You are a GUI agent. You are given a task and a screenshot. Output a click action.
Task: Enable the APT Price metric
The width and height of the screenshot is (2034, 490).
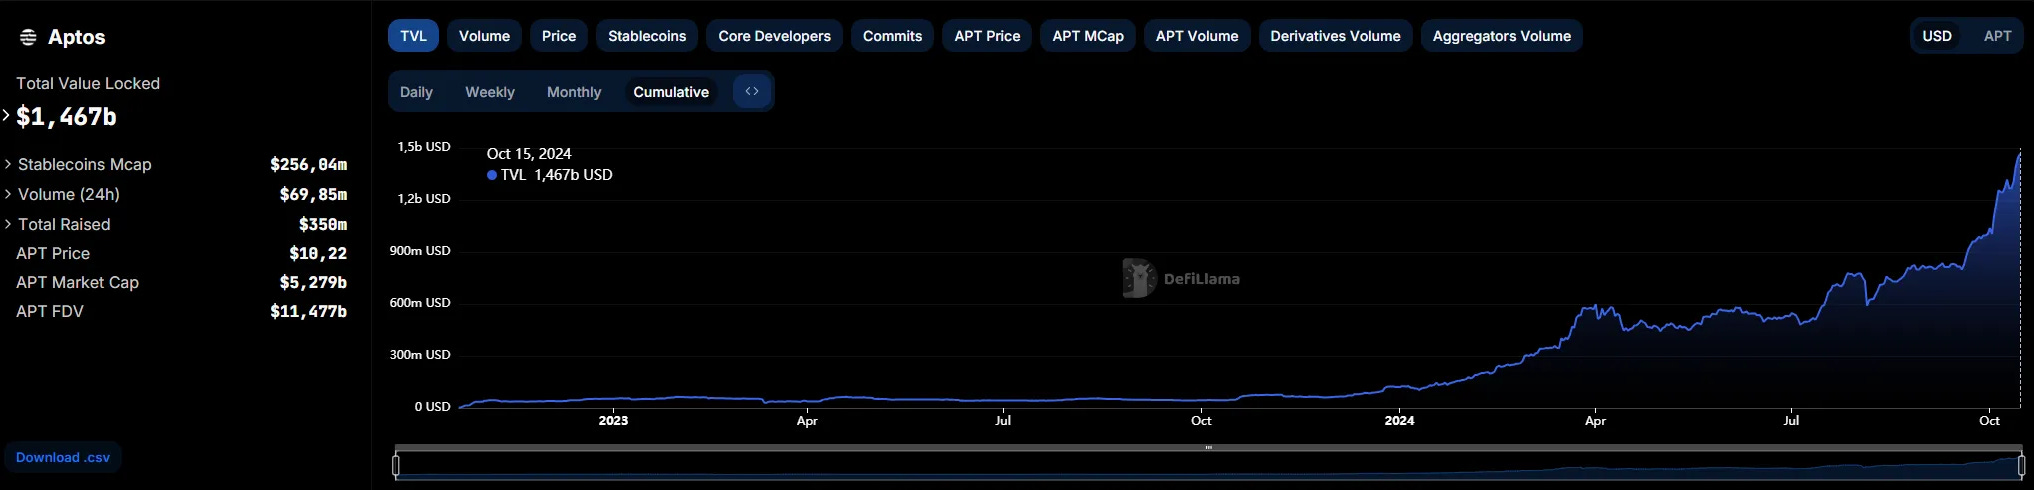(987, 36)
